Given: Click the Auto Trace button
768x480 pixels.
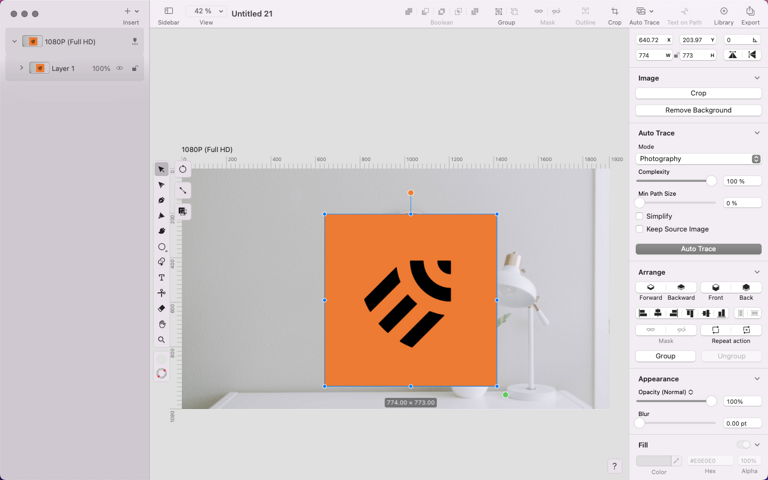Looking at the screenshot, I should 698,249.
